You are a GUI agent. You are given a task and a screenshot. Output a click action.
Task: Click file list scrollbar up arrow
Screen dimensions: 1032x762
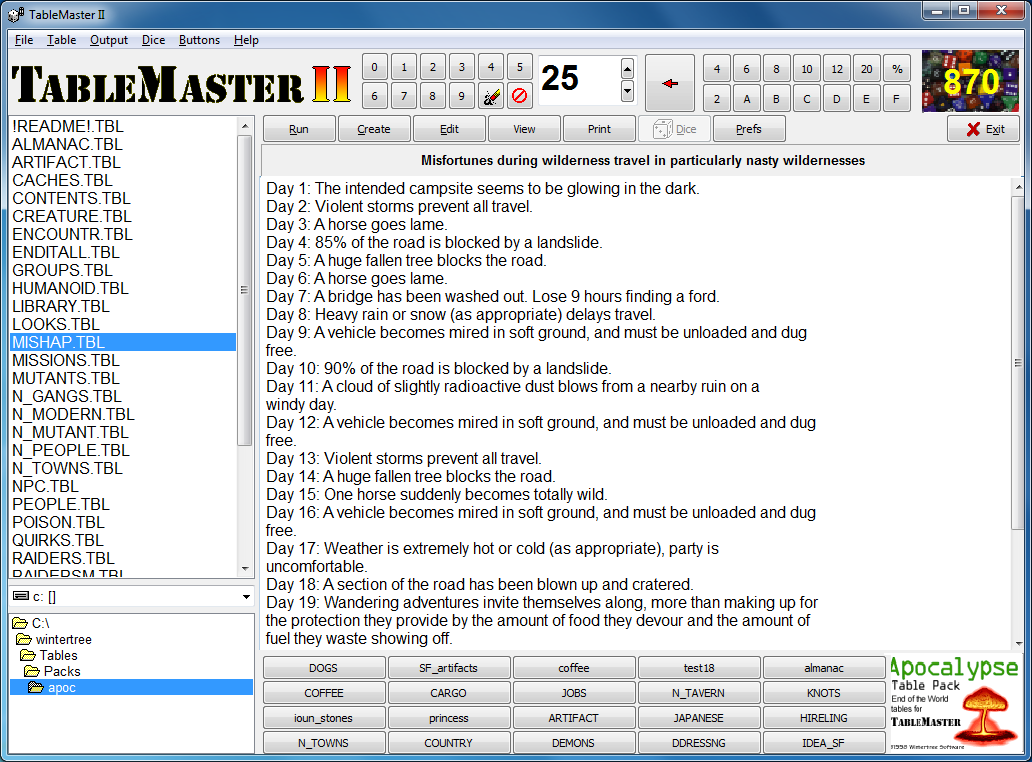[245, 126]
